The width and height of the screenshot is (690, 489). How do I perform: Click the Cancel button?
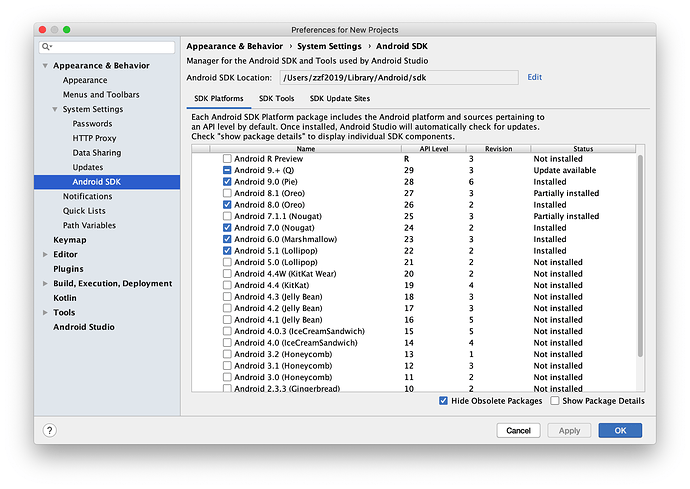tap(518, 430)
